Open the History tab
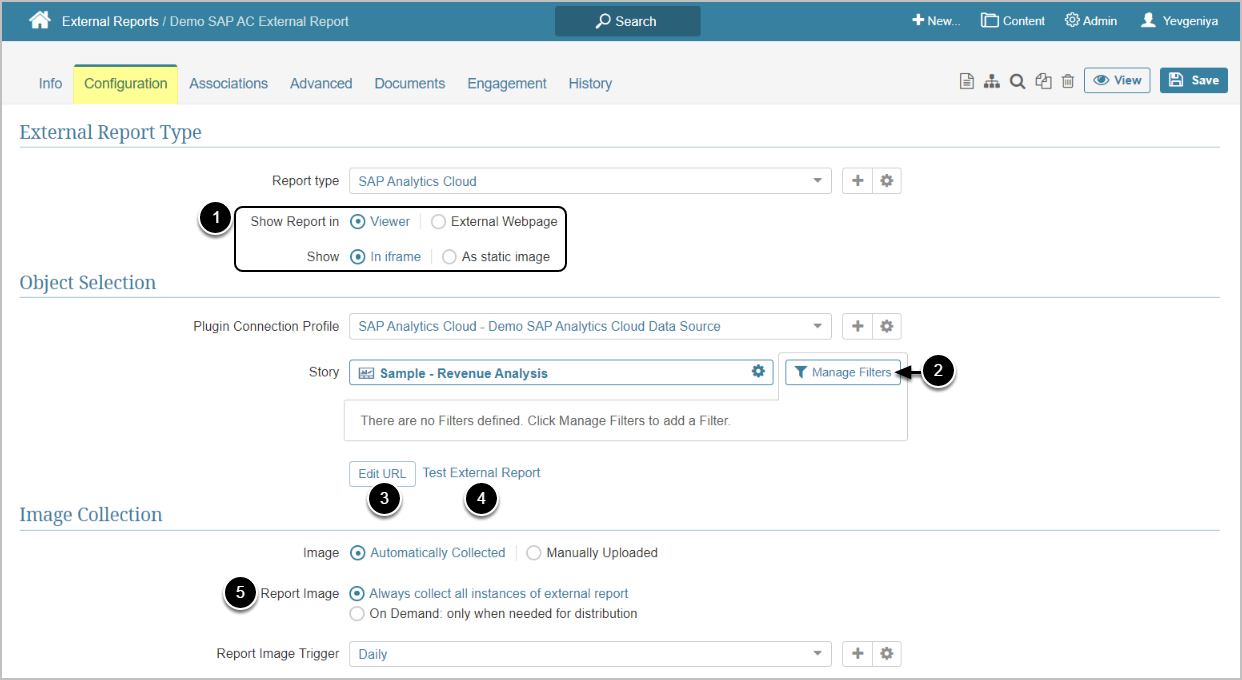Image resolution: width=1242 pixels, height=680 pixels. [x=590, y=84]
